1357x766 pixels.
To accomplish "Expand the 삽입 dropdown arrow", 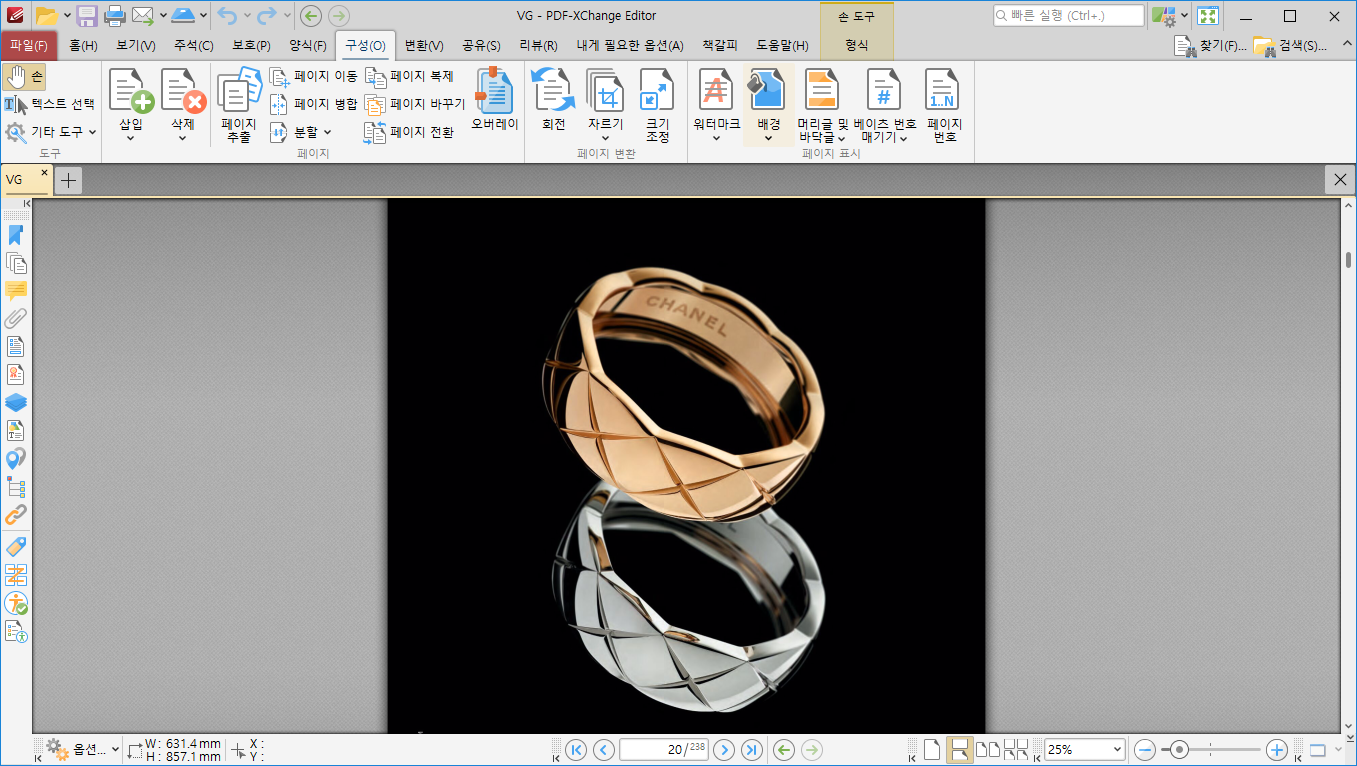I will pos(131,138).
